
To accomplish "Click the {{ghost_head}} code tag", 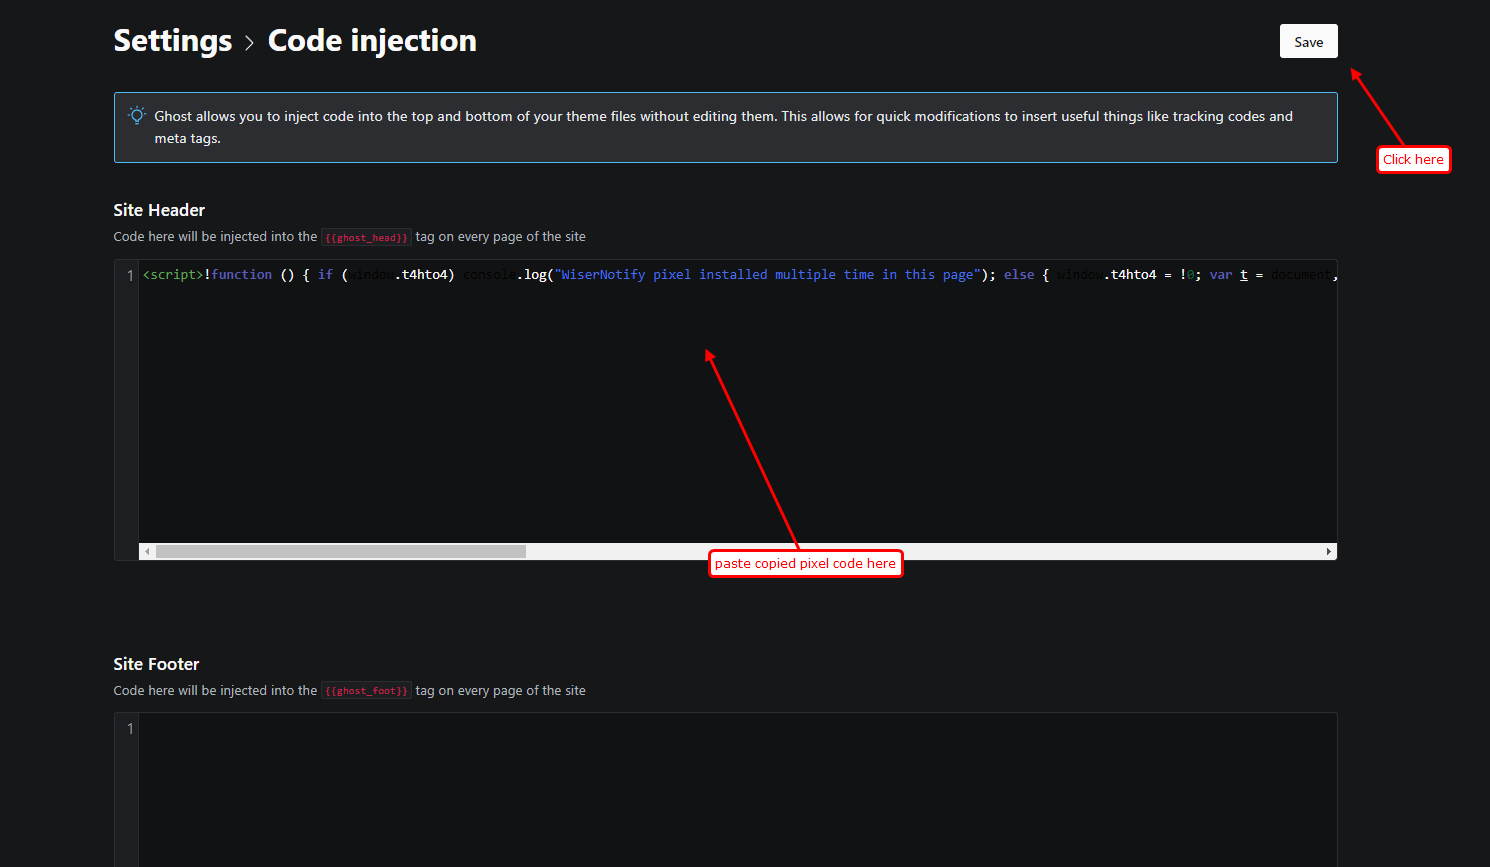I will (366, 238).
